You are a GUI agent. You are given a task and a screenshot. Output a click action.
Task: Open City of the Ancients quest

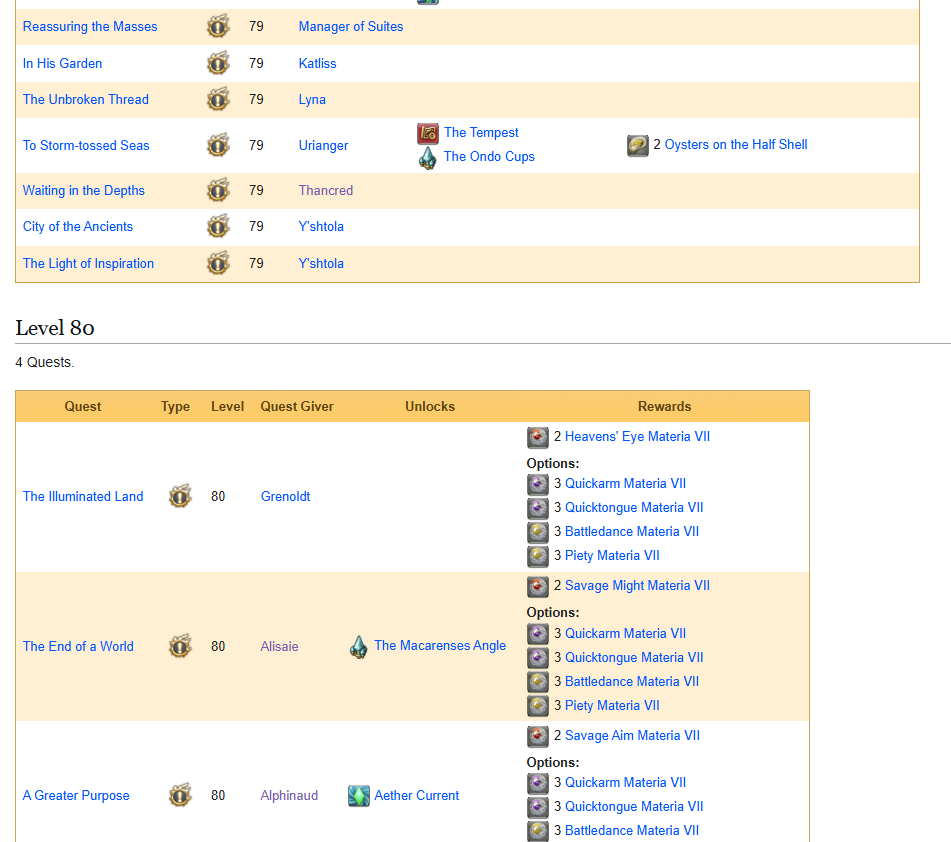78,226
